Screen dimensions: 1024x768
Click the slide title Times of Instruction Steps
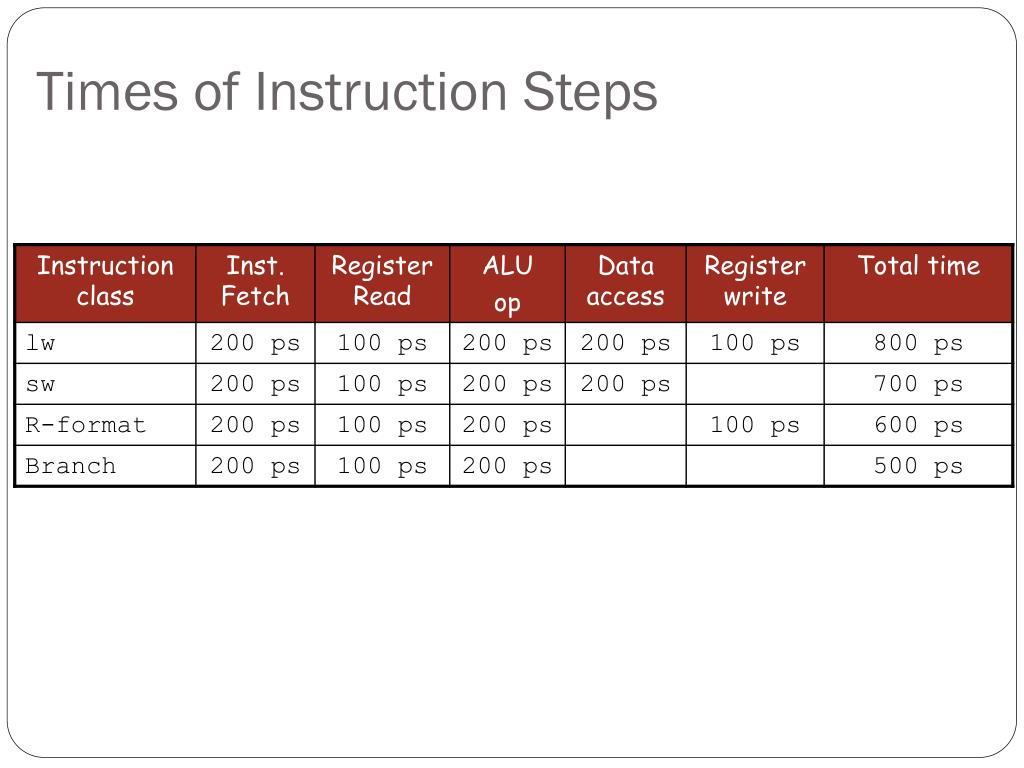point(346,93)
